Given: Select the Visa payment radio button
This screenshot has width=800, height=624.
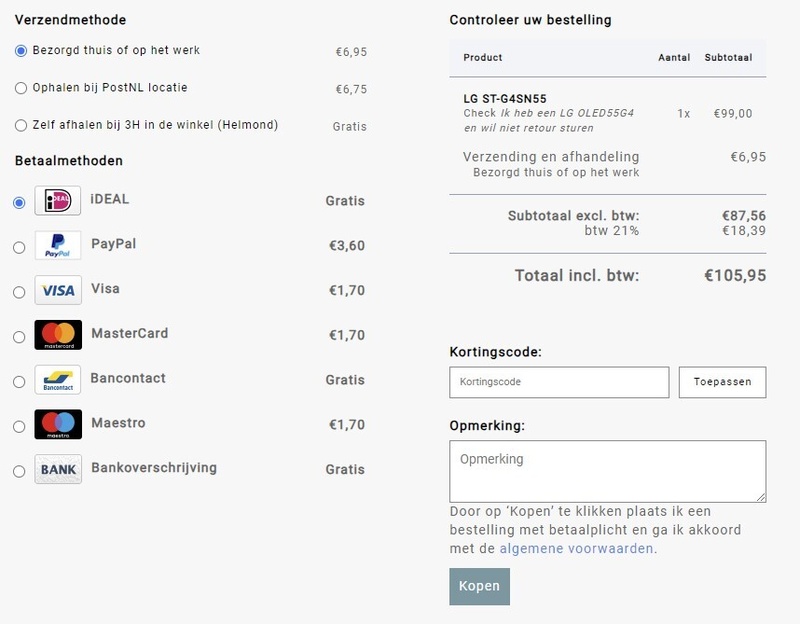Looking at the screenshot, I should click(19, 292).
